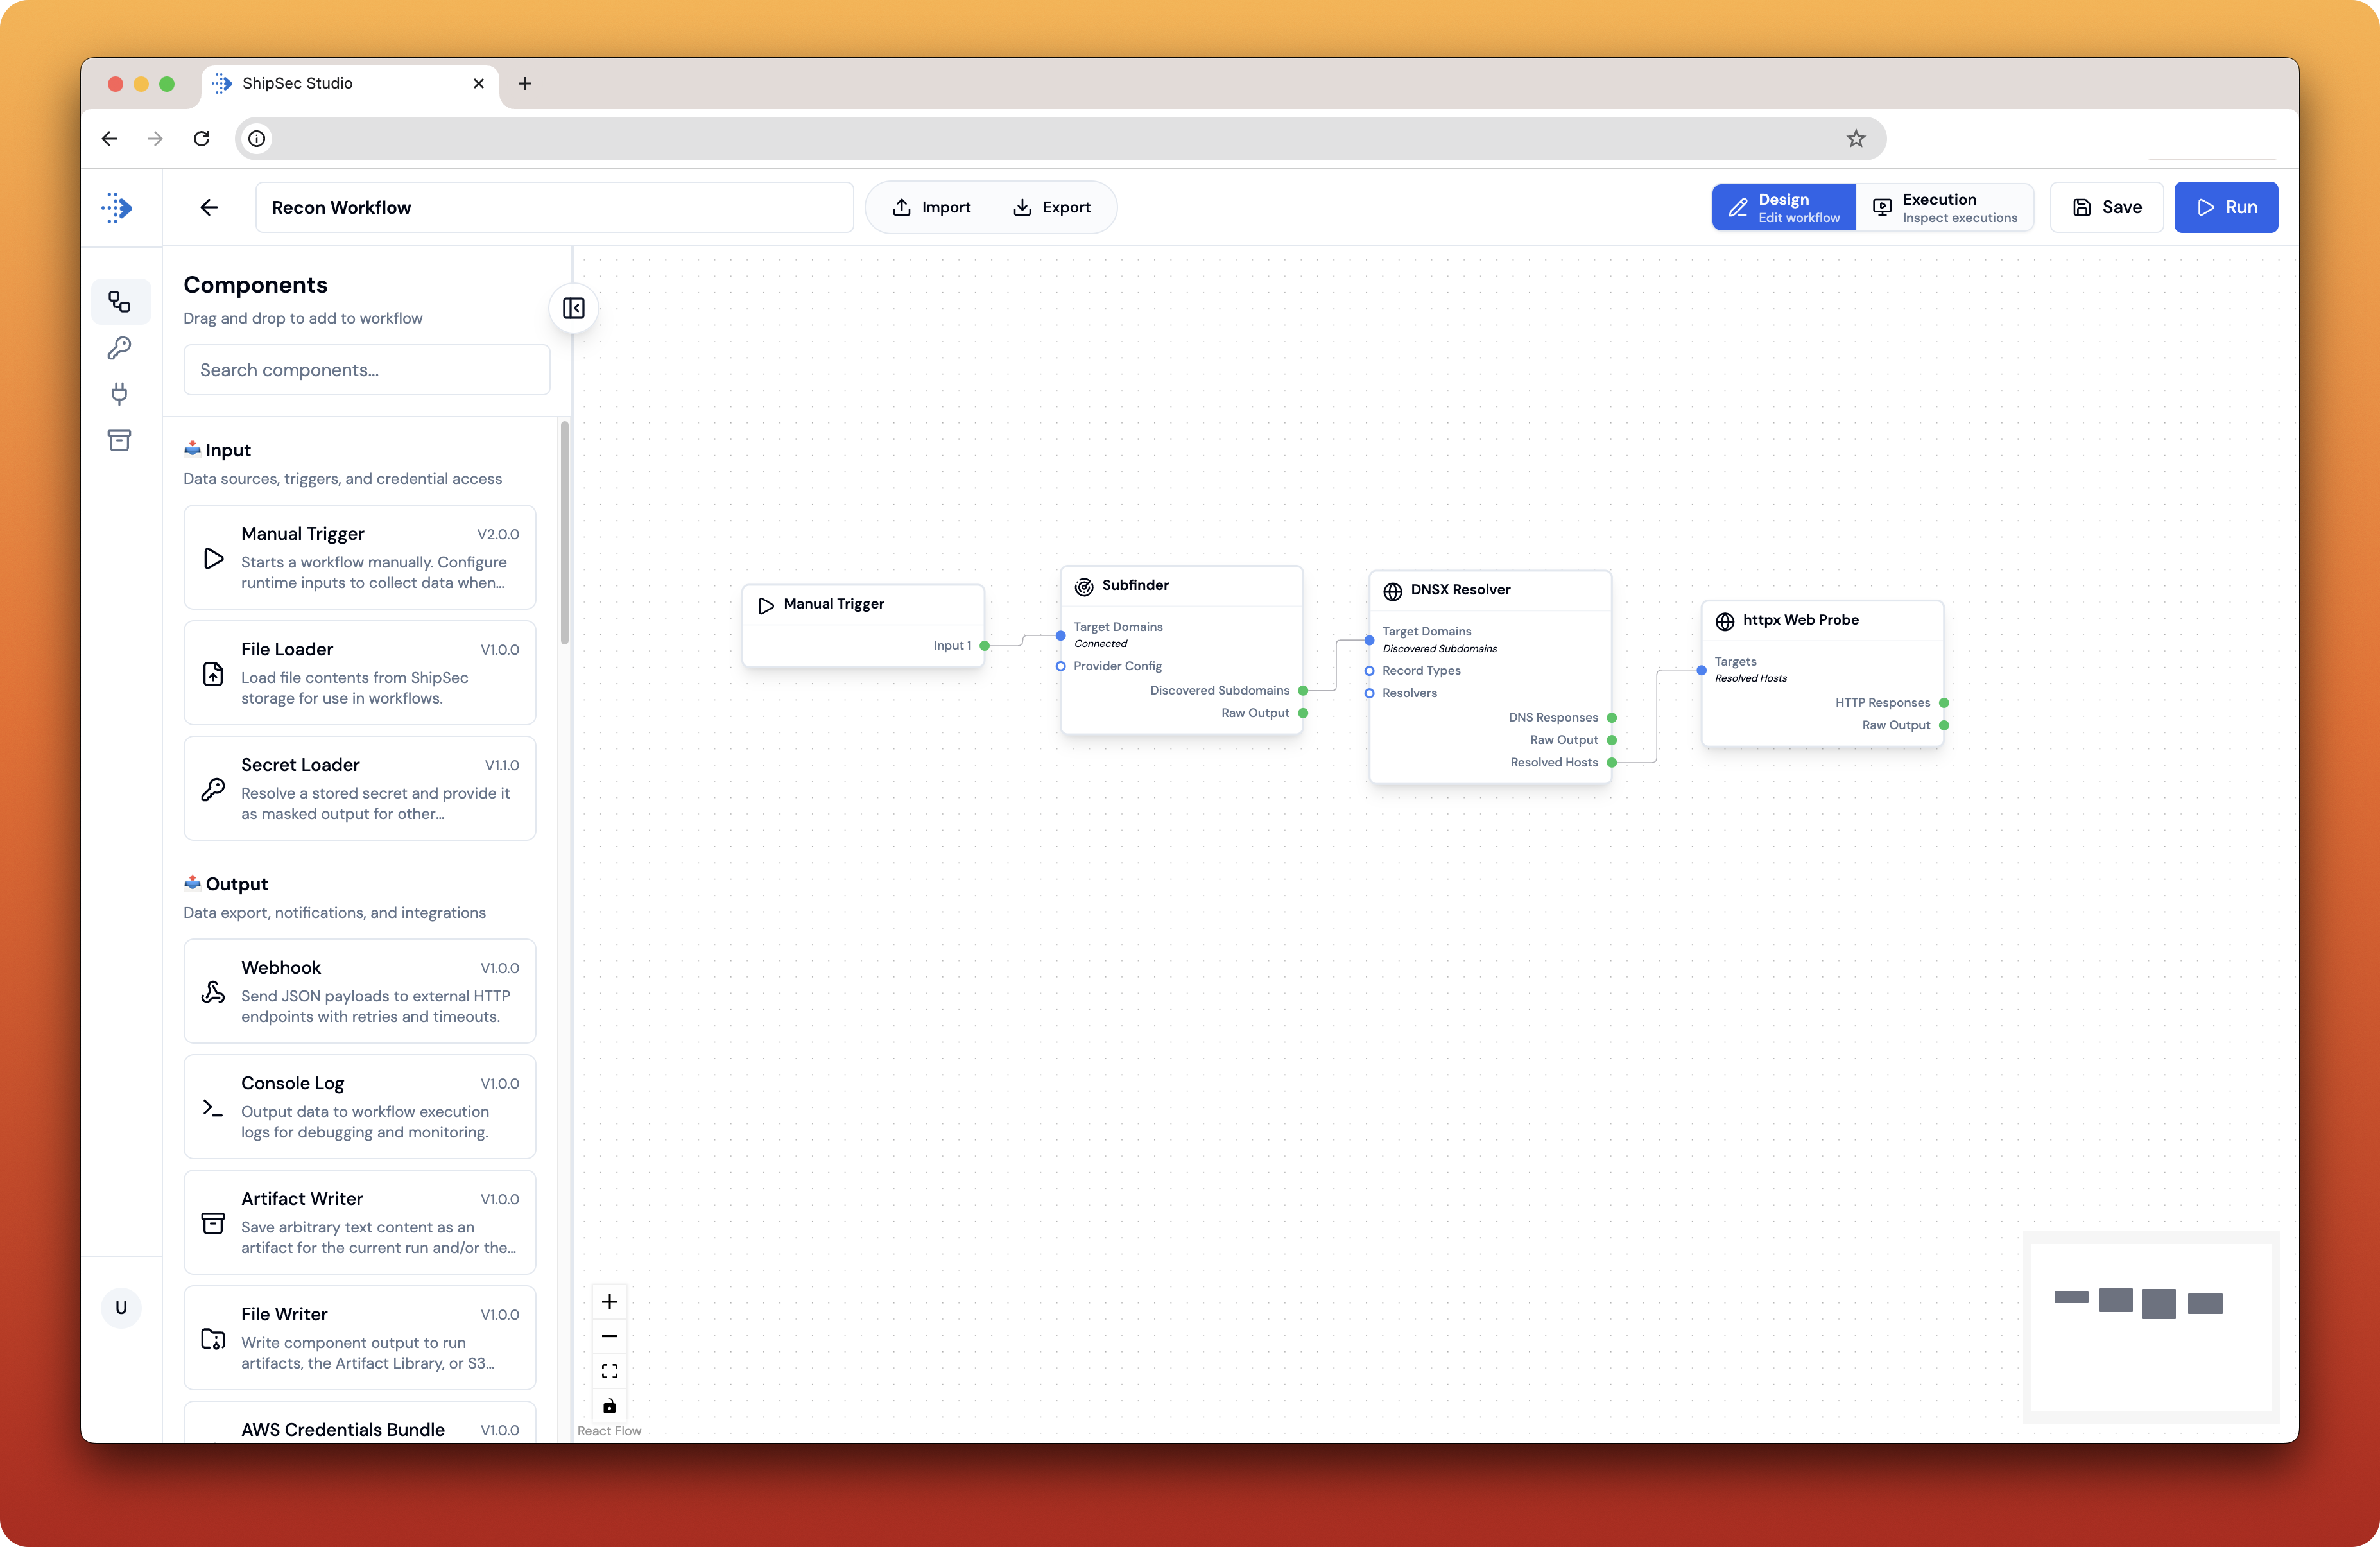The image size is (2380, 1547).
Task: Zoom in on the canvas
Action: (609, 1301)
